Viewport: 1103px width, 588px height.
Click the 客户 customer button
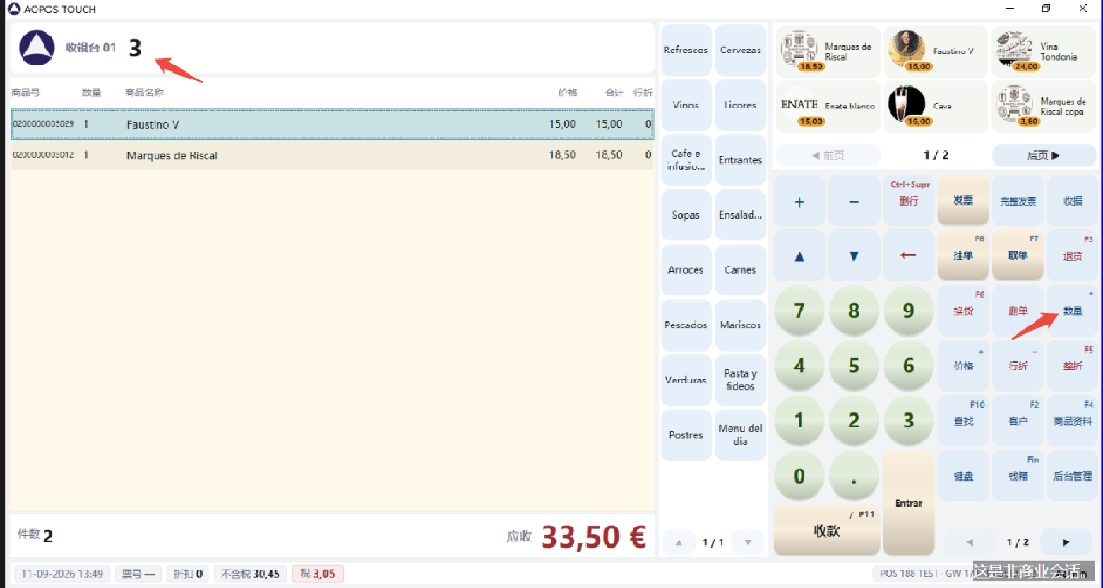click(x=1018, y=421)
